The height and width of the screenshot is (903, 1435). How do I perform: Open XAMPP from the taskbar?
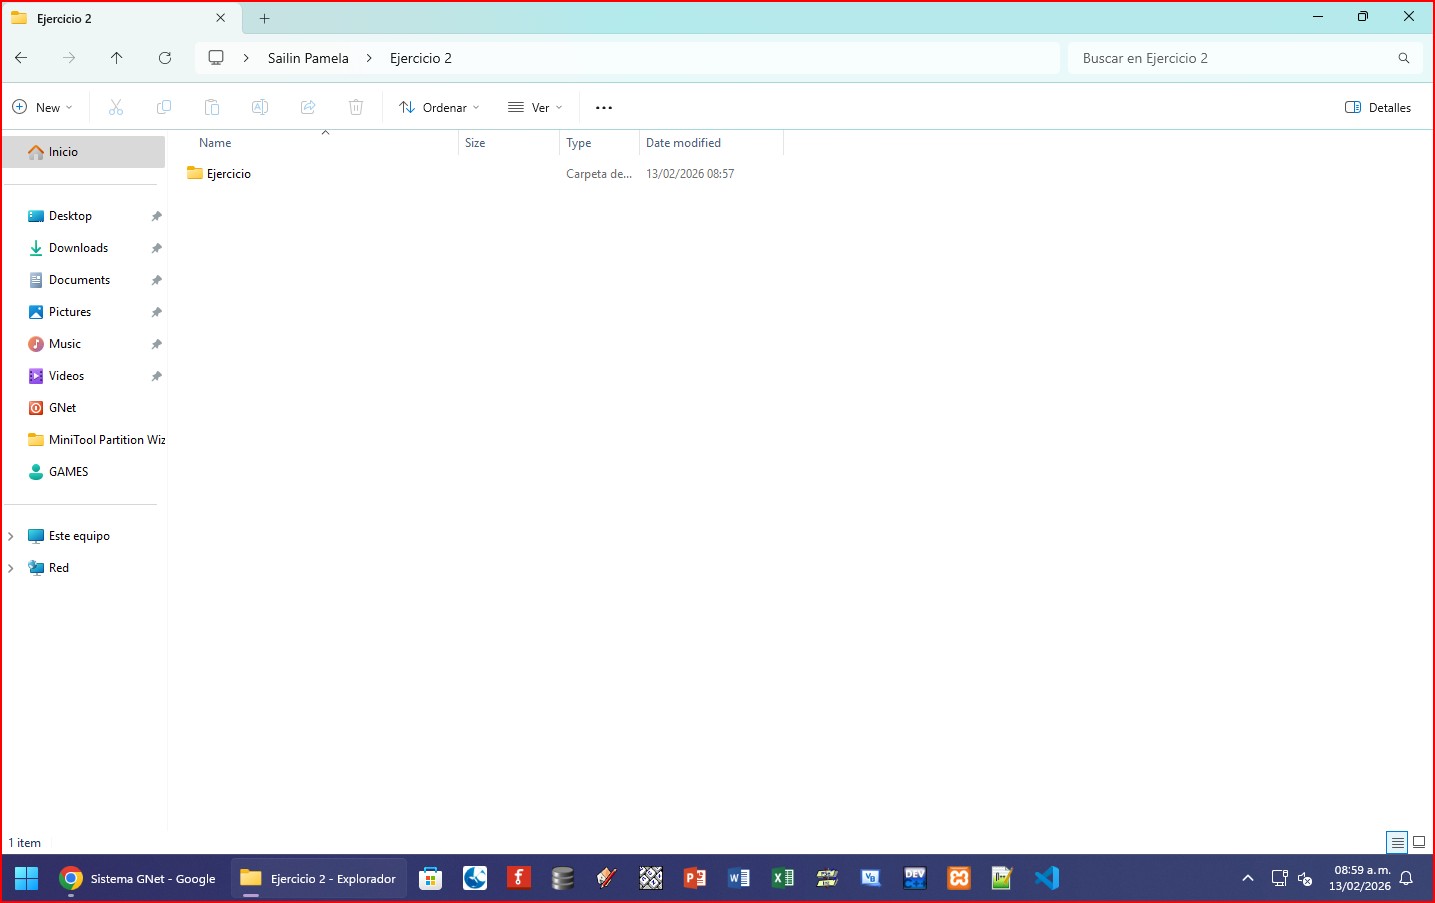tap(959, 878)
